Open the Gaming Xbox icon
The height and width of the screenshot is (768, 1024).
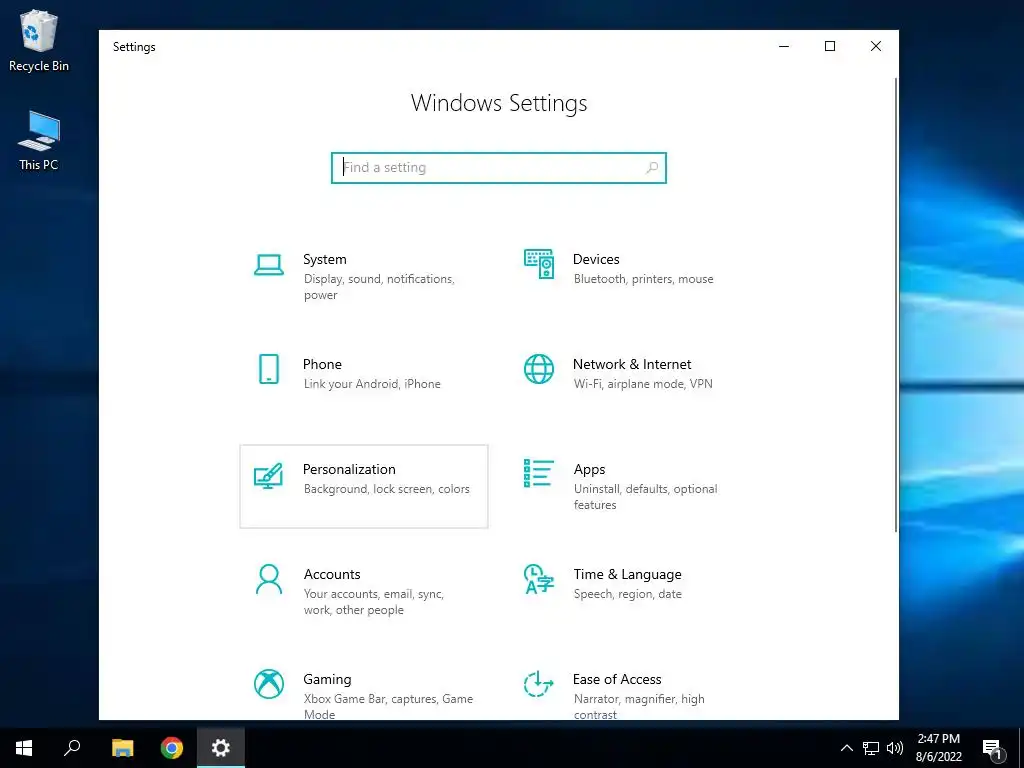pos(268,684)
